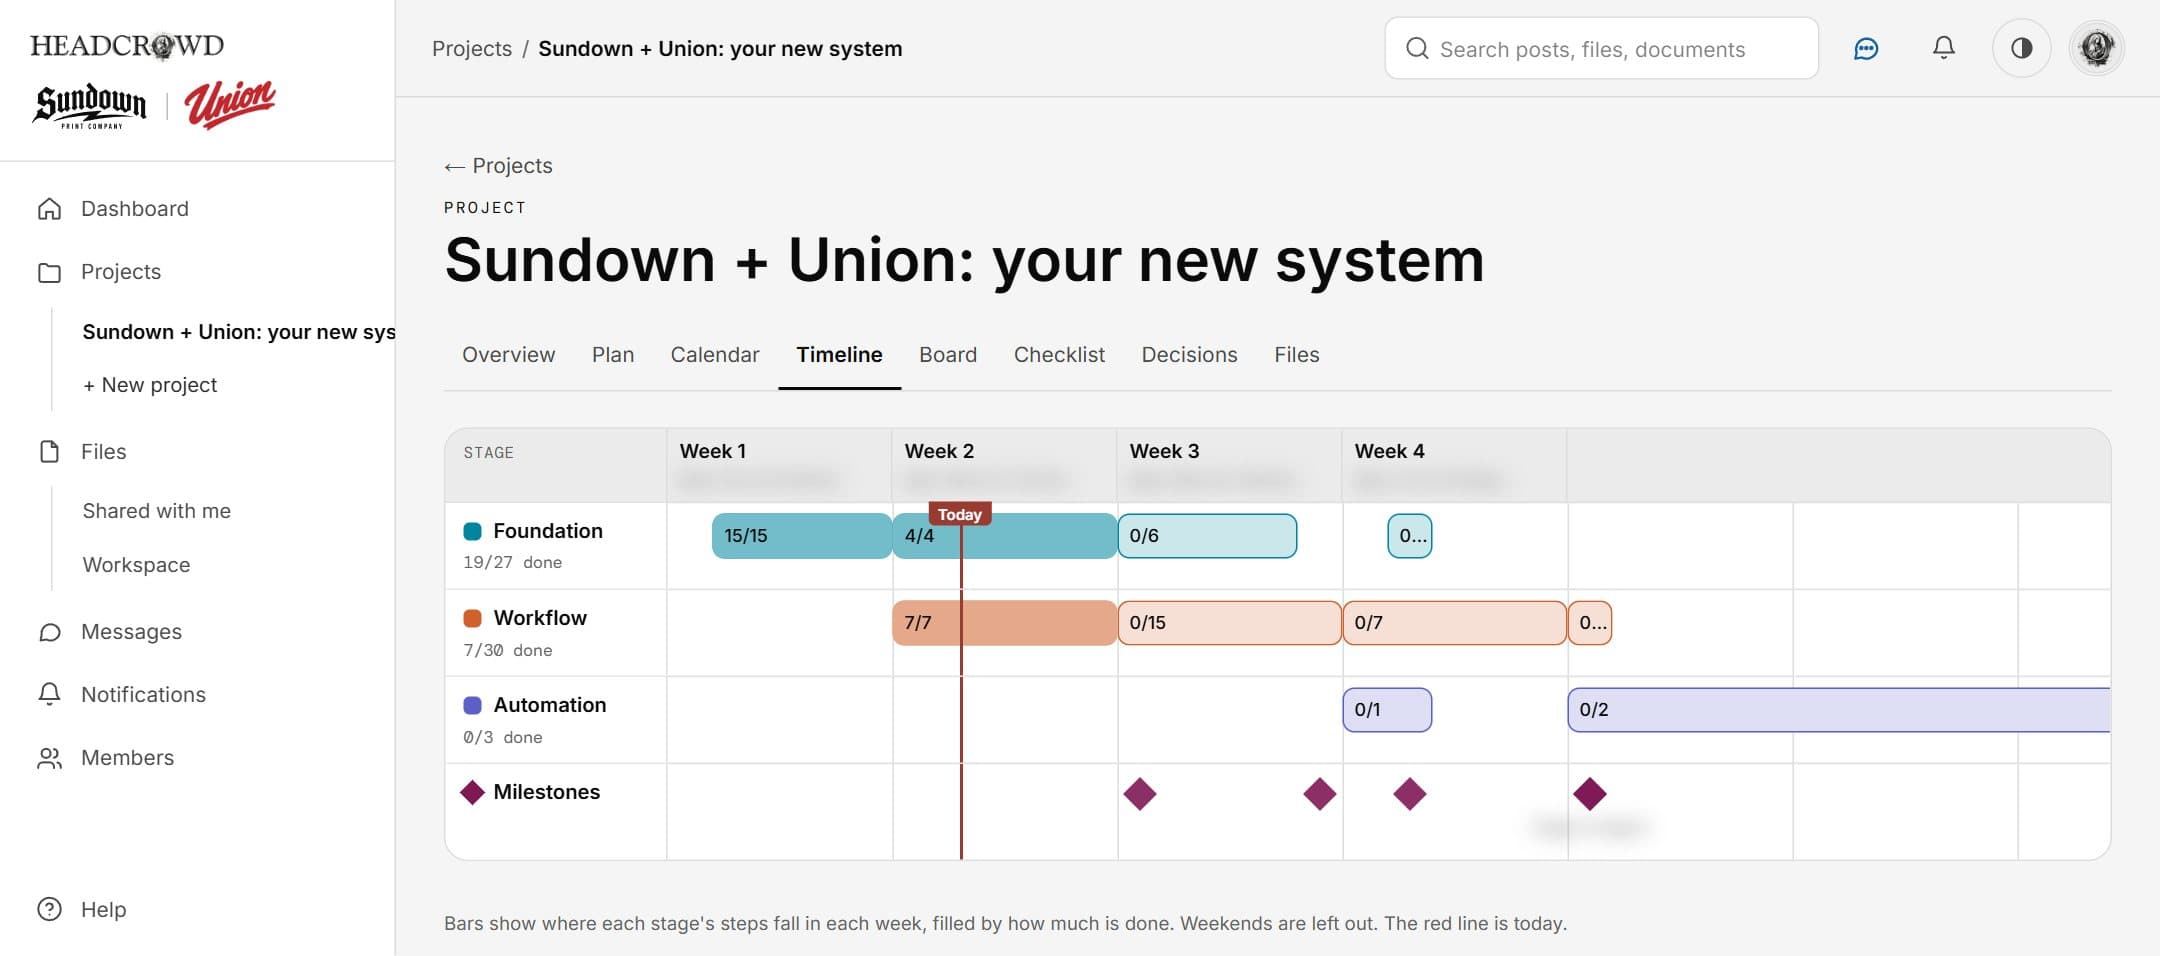Click Projects in the breadcrumb

click(472, 49)
